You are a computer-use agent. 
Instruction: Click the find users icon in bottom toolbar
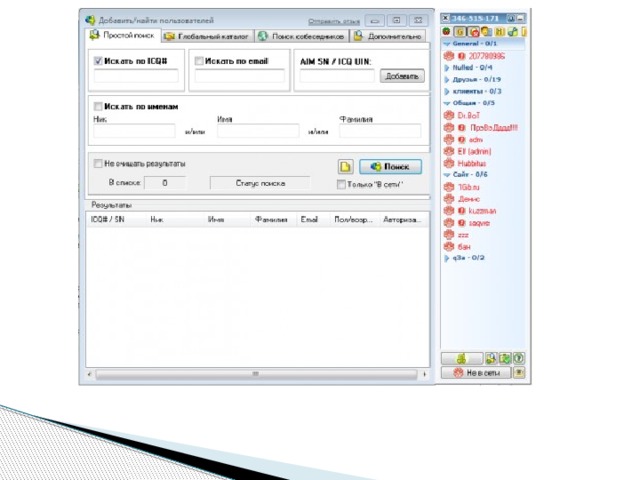[x=491, y=358]
